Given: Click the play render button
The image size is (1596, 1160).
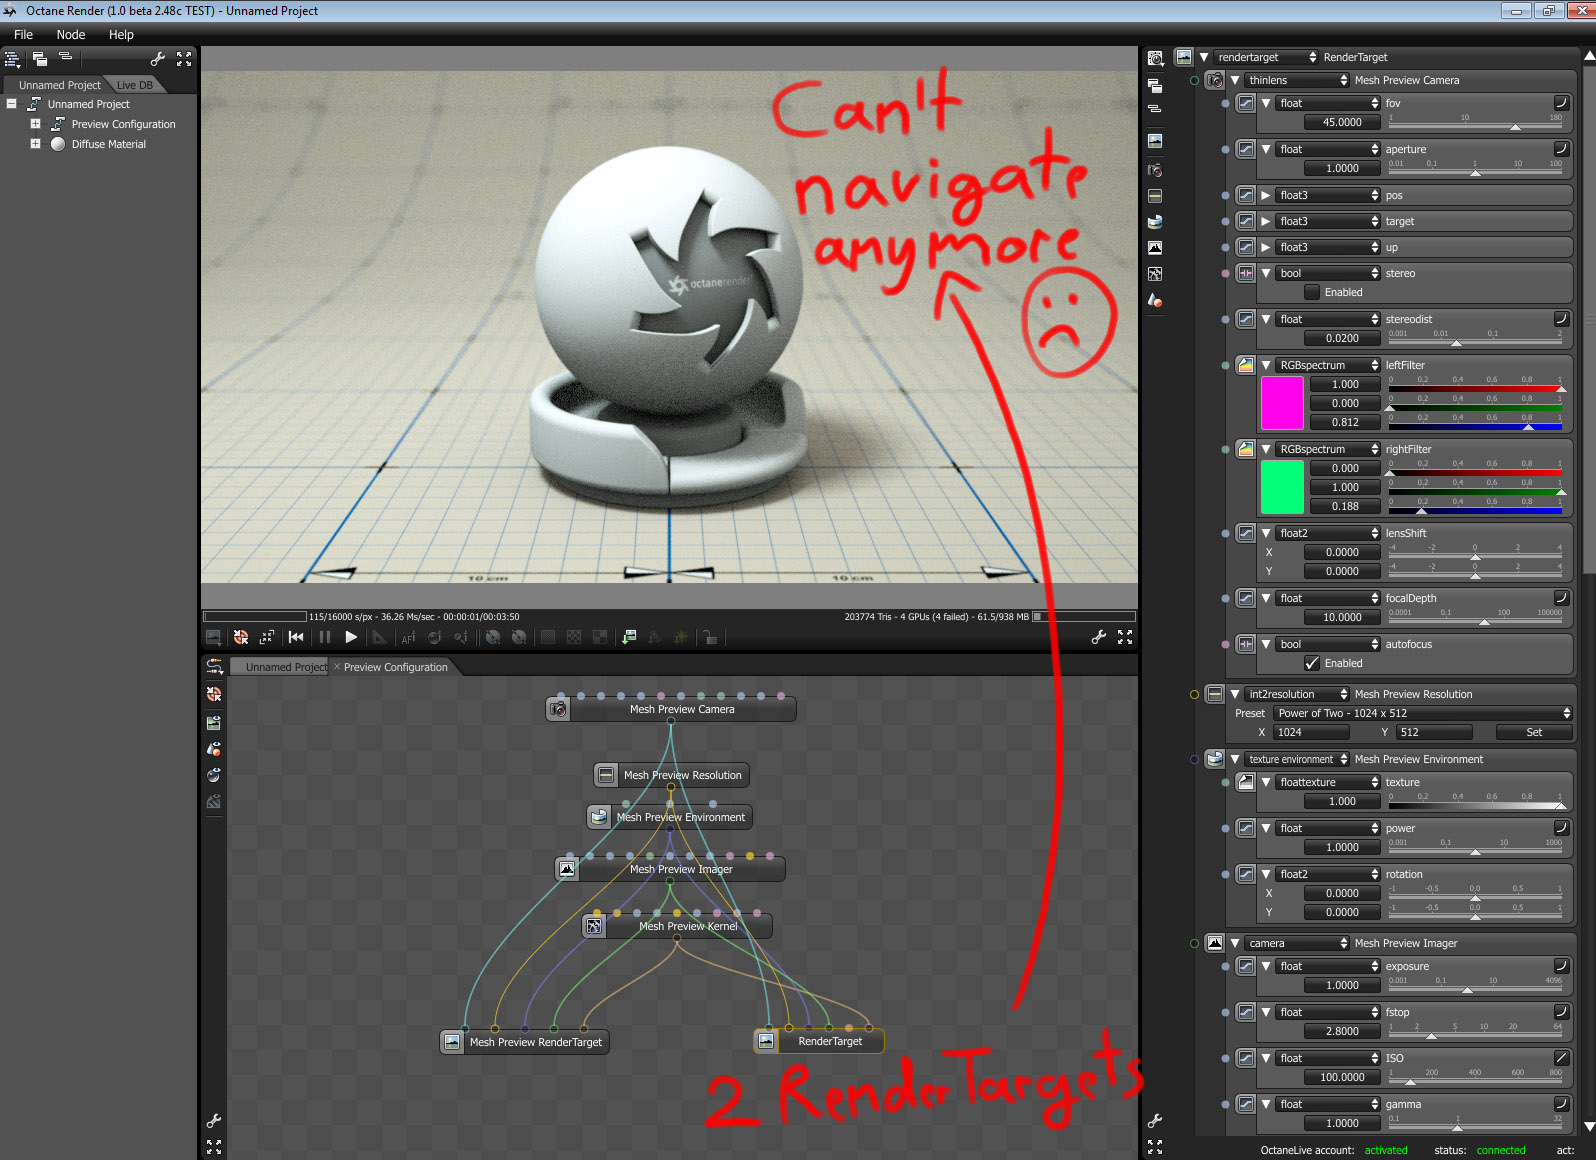Looking at the screenshot, I should click(351, 637).
